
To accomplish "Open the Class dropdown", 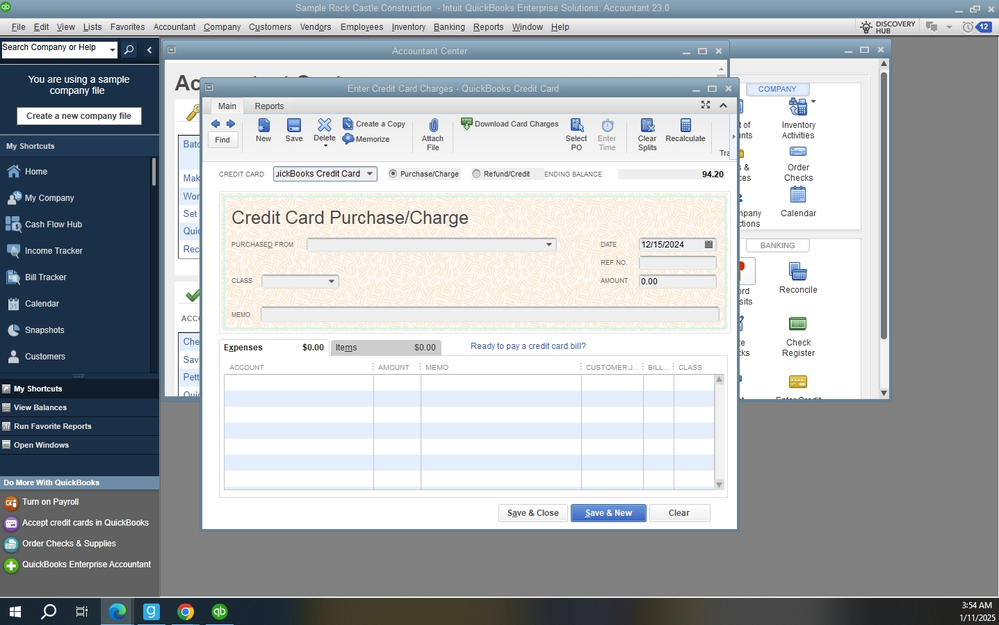I will [331, 281].
